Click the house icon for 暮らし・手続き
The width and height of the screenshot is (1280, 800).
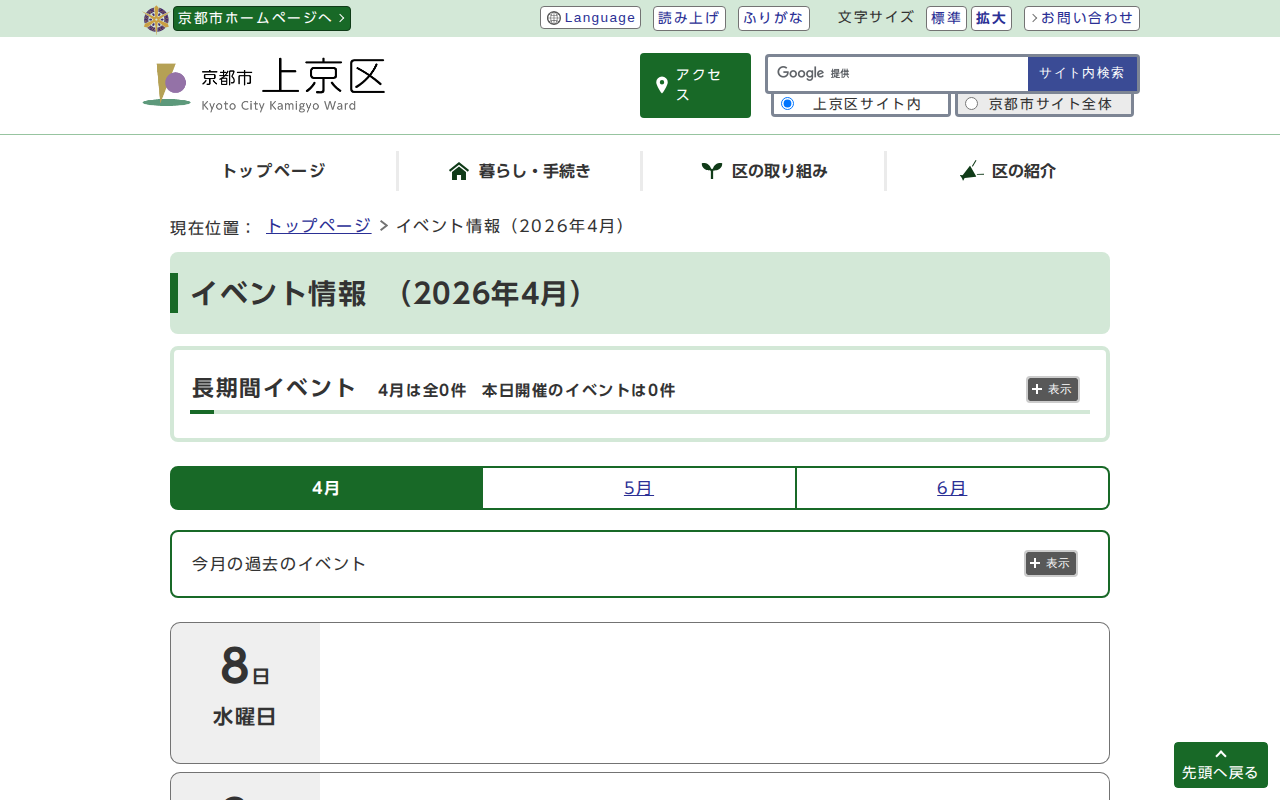click(459, 171)
